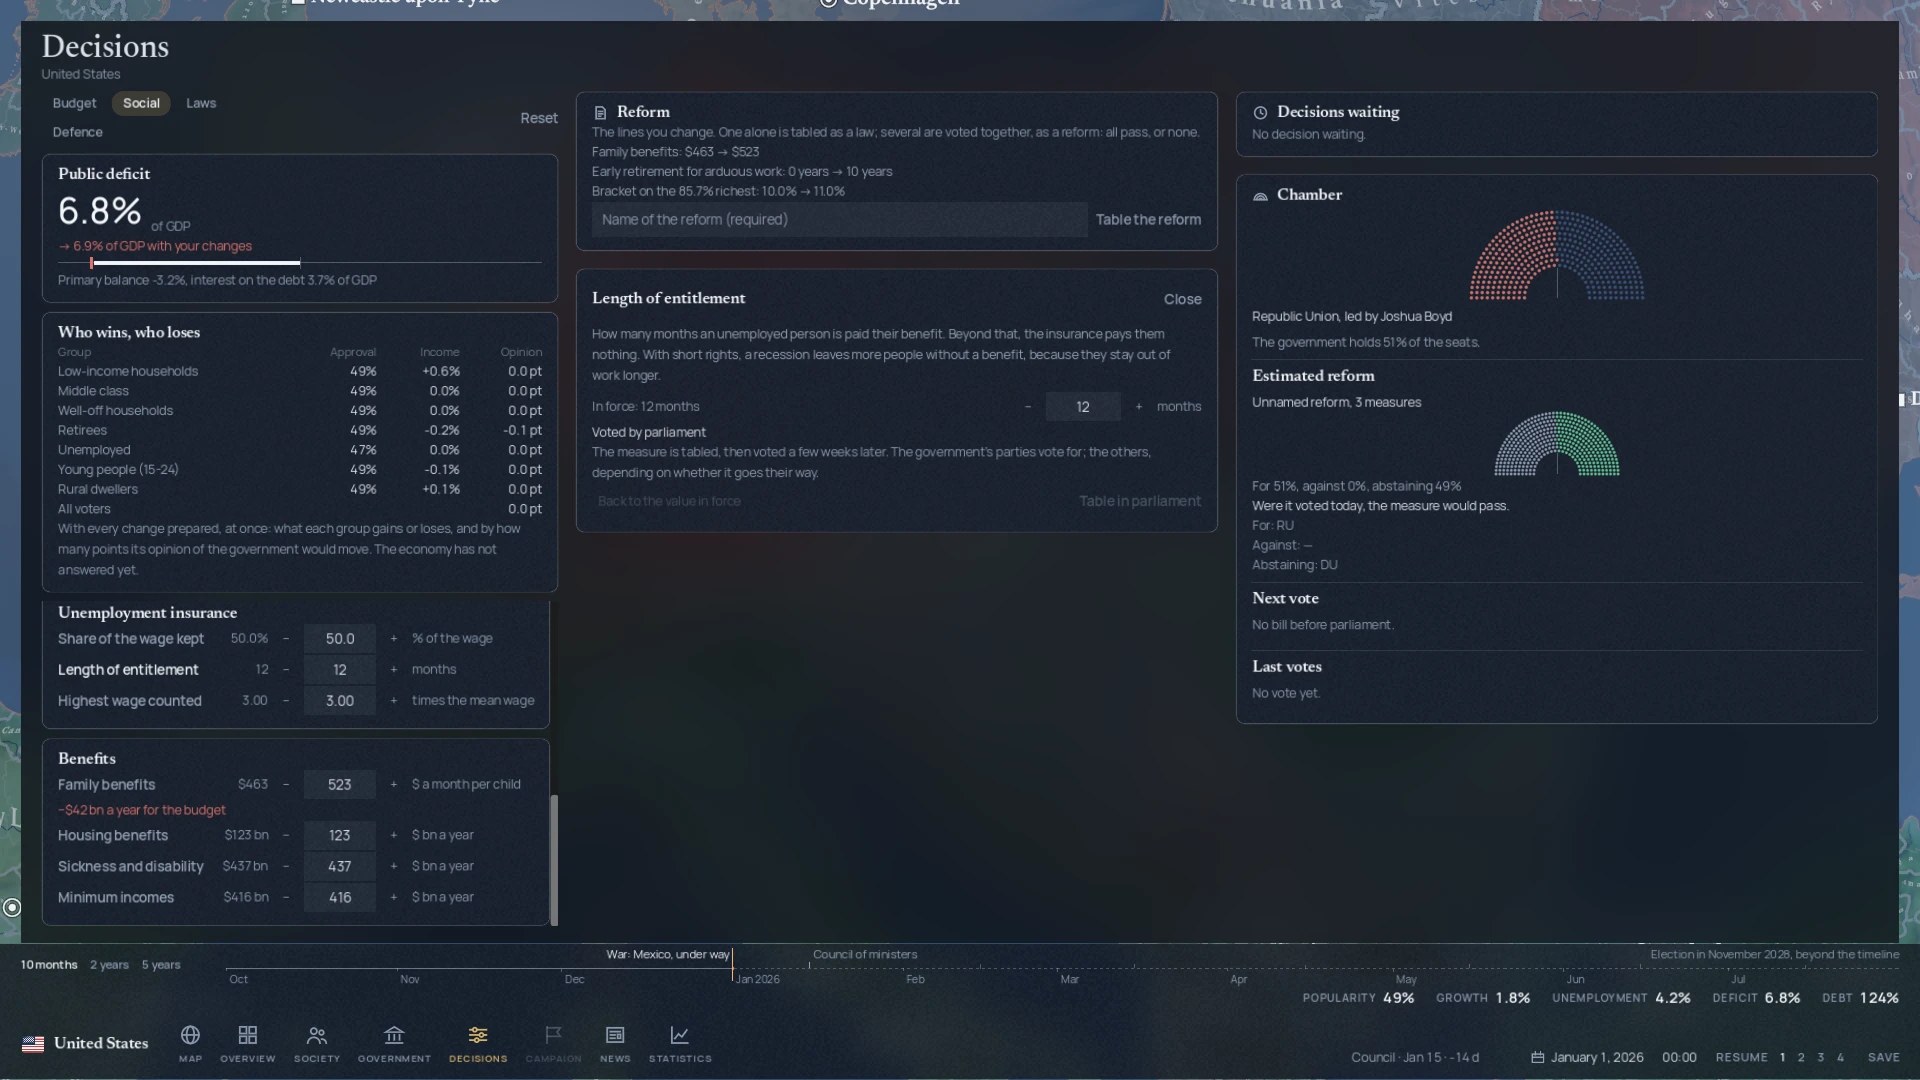Open the Laws tab

click(201, 103)
